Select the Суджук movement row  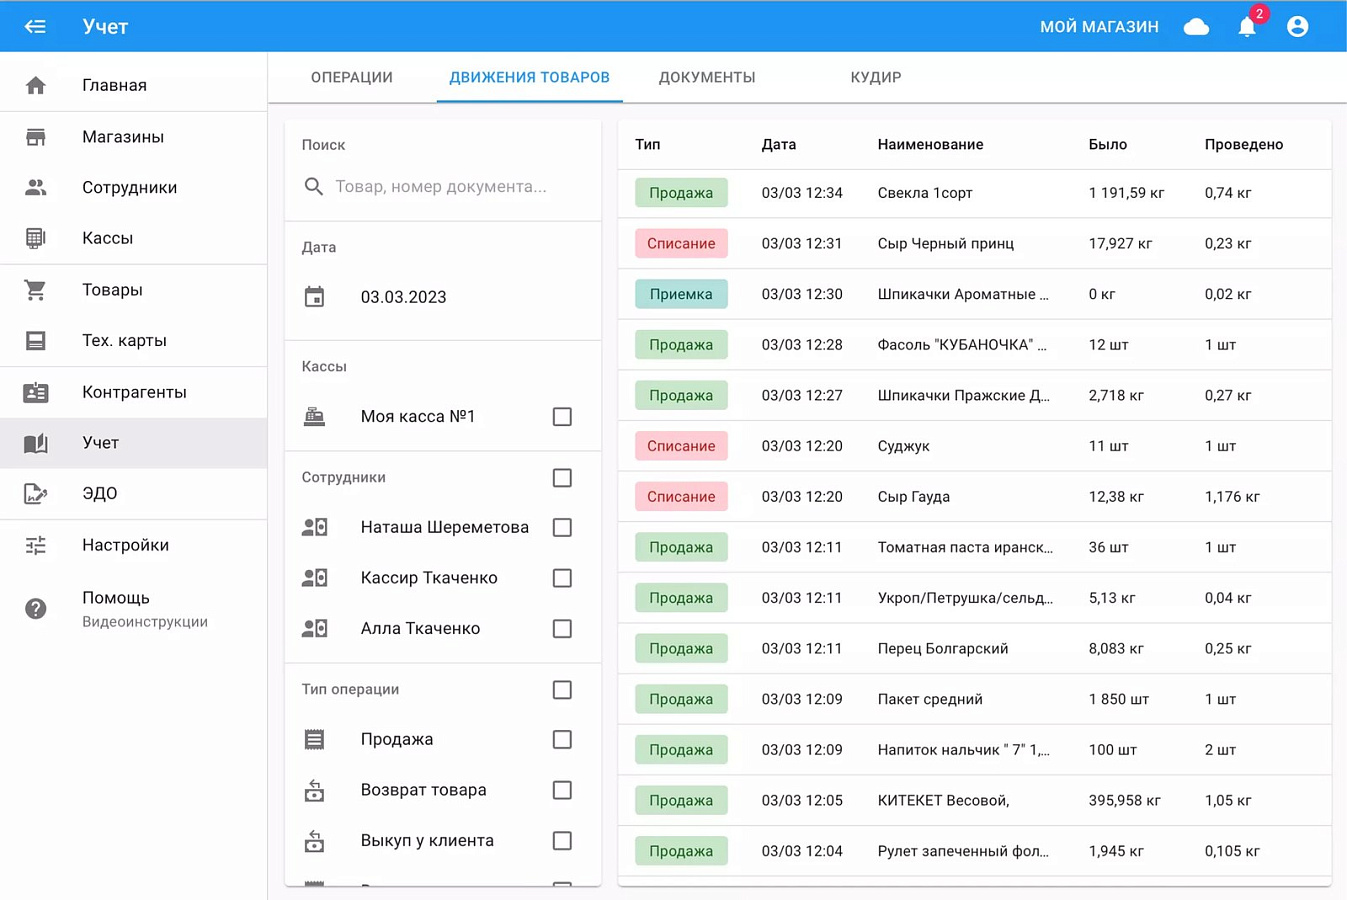[x=974, y=446]
